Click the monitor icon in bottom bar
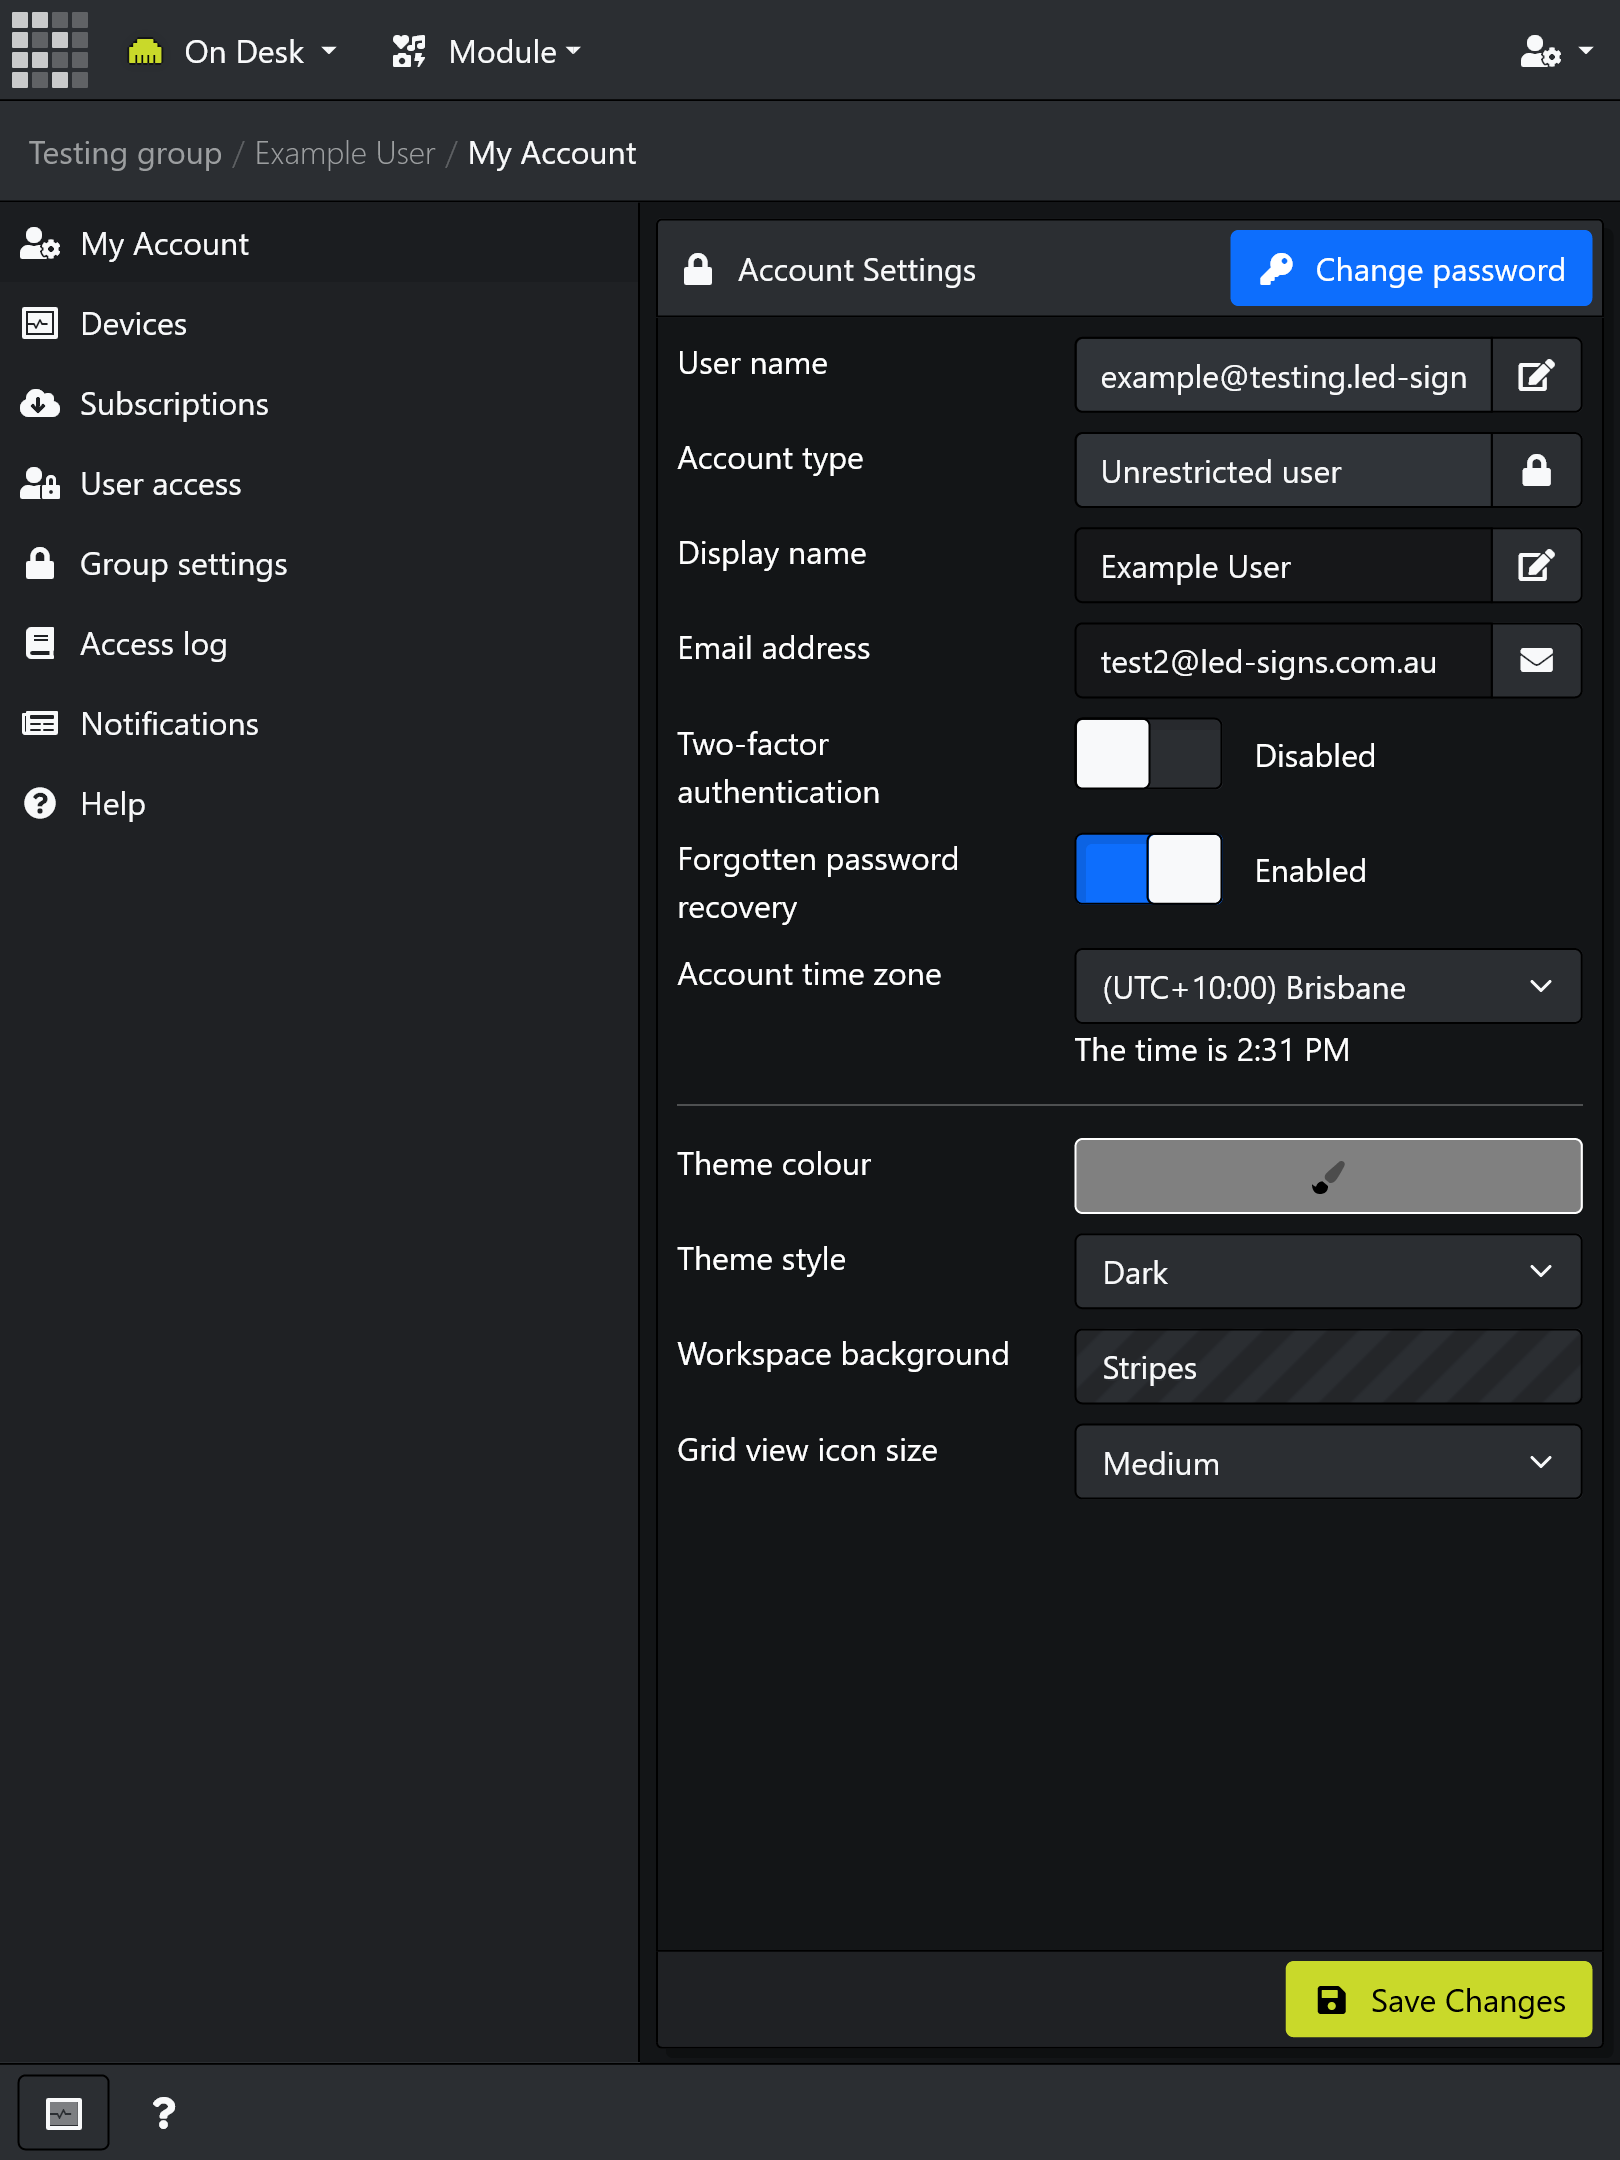 coord(64,2113)
